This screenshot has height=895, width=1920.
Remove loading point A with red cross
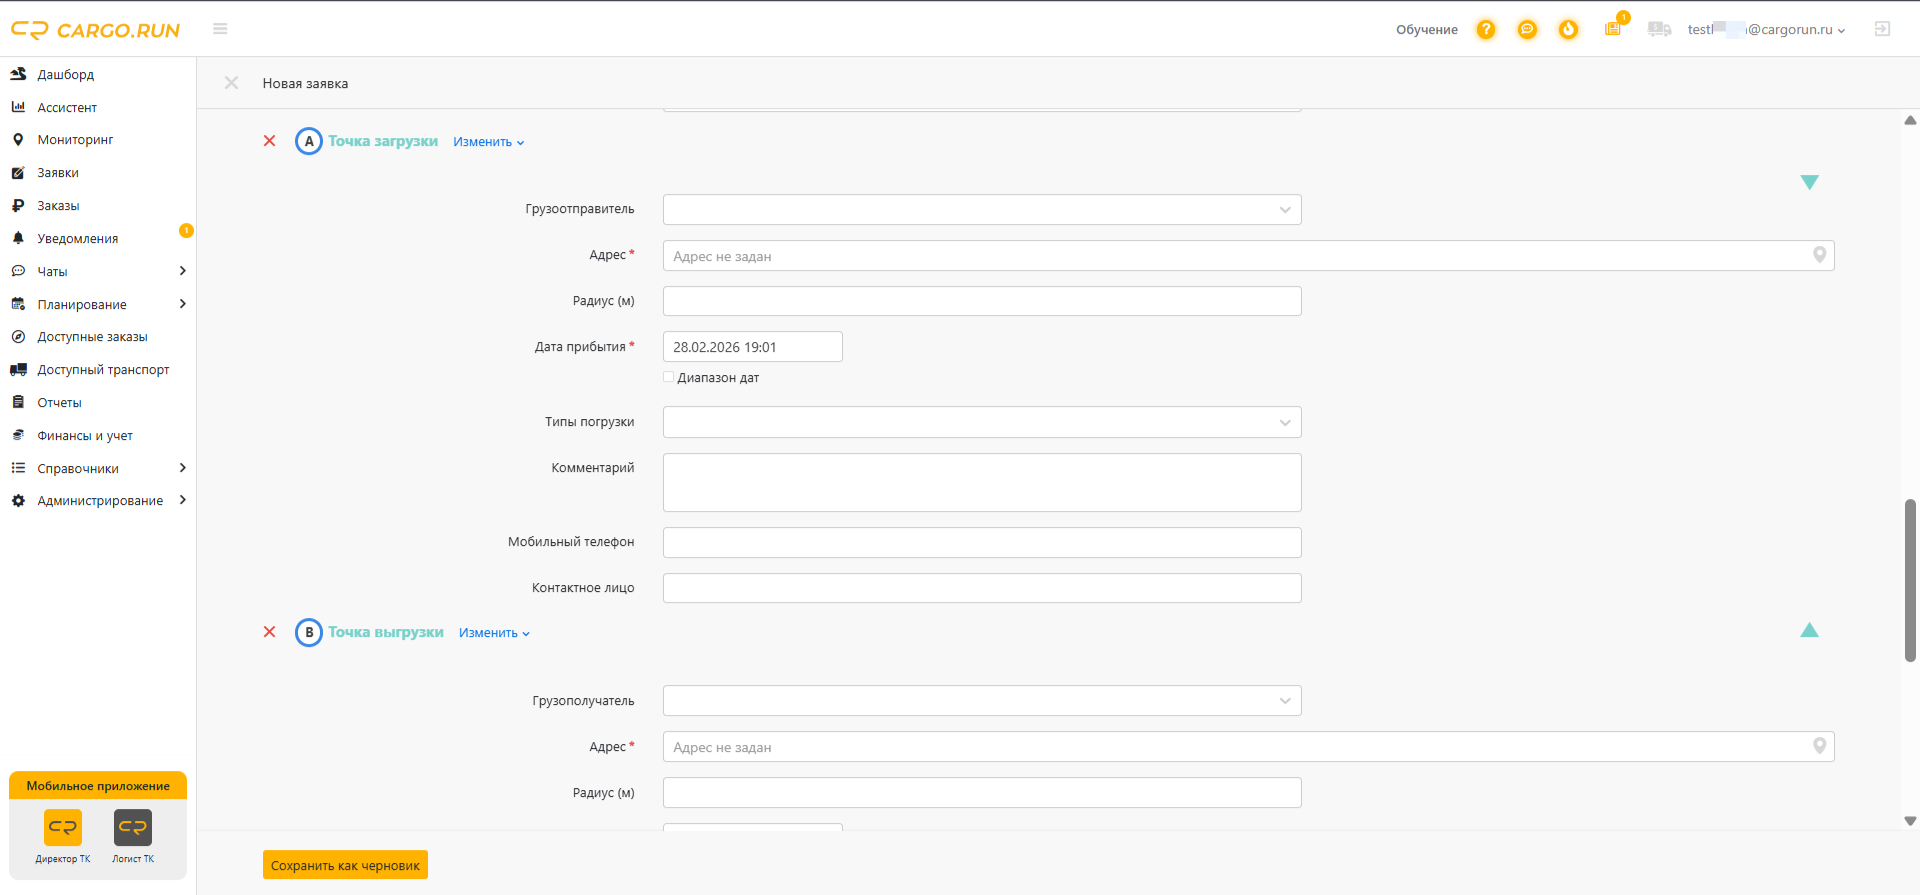[269, 141]
